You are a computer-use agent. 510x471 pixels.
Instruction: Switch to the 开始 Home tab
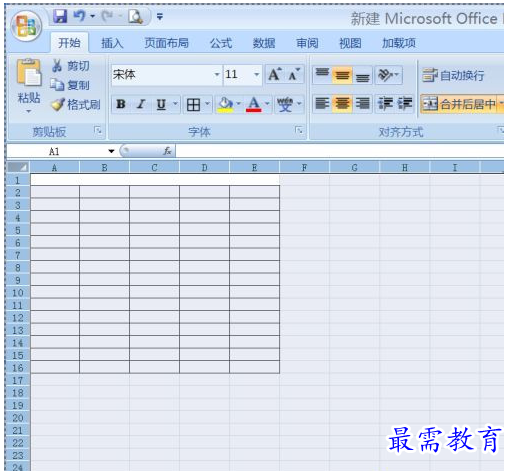click(69, 43)
